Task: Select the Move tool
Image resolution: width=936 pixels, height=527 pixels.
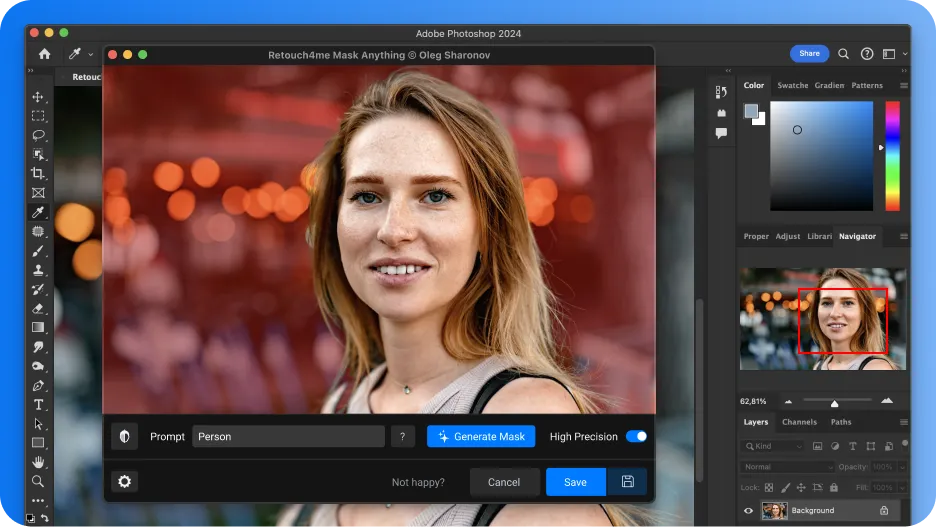Action: coord(38,97)
